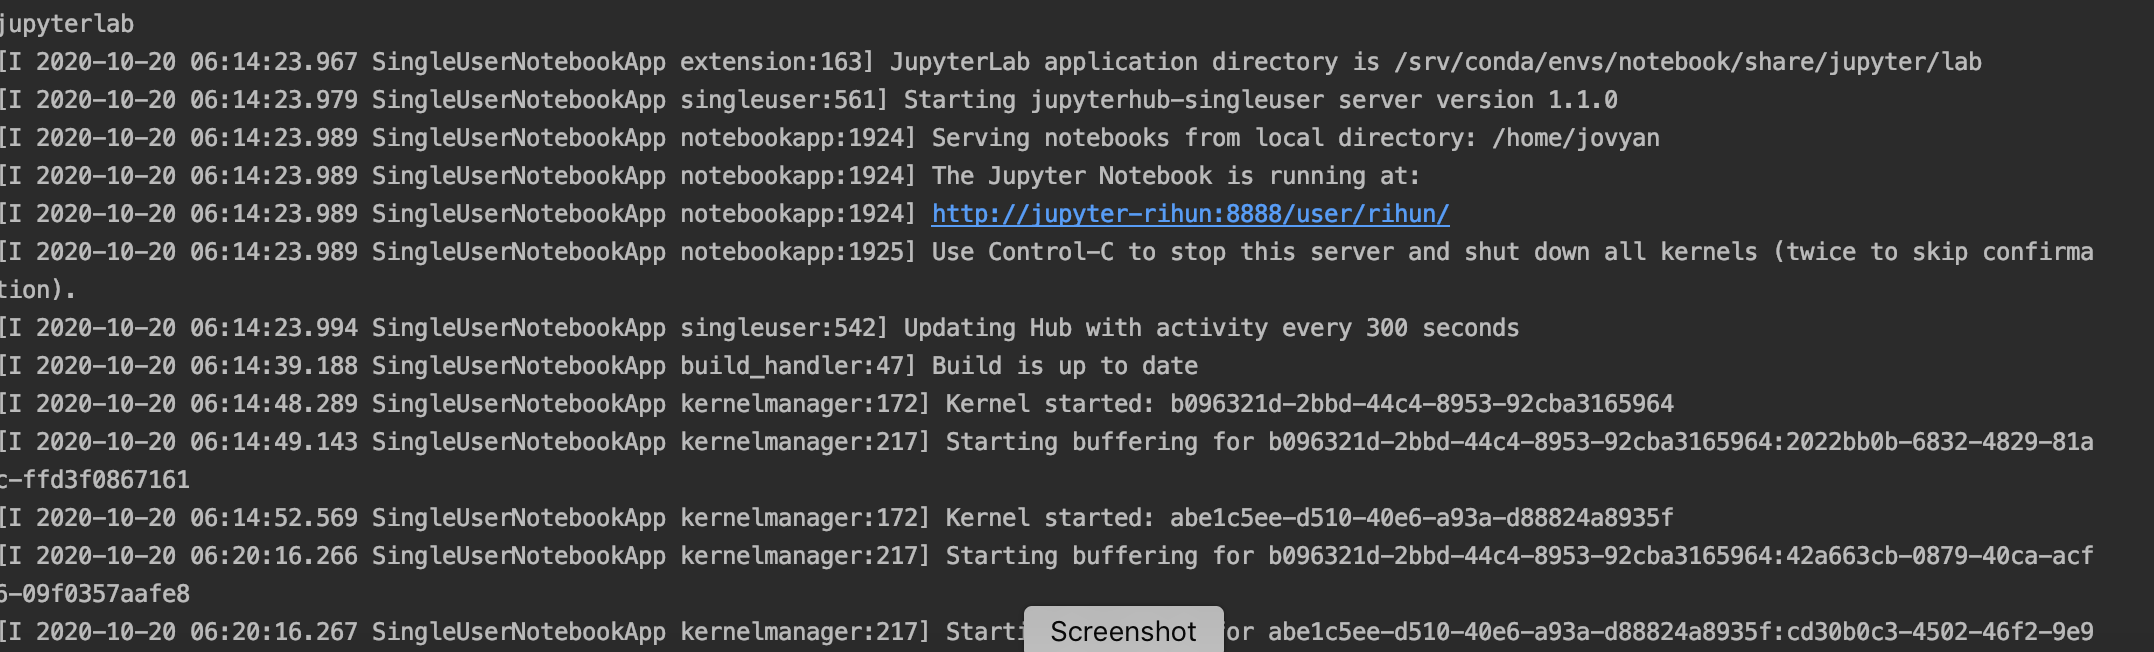2154x652 pixels.
Task: Click the wrapped text 'c-ffd3f0867161'
Action: point(94,480)
